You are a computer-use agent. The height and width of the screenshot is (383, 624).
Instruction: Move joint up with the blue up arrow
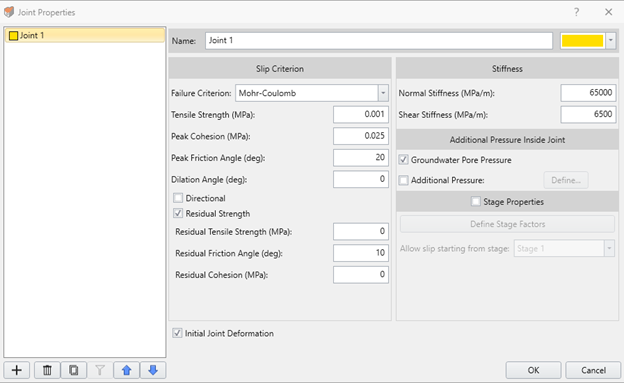[x=127, y=370]
